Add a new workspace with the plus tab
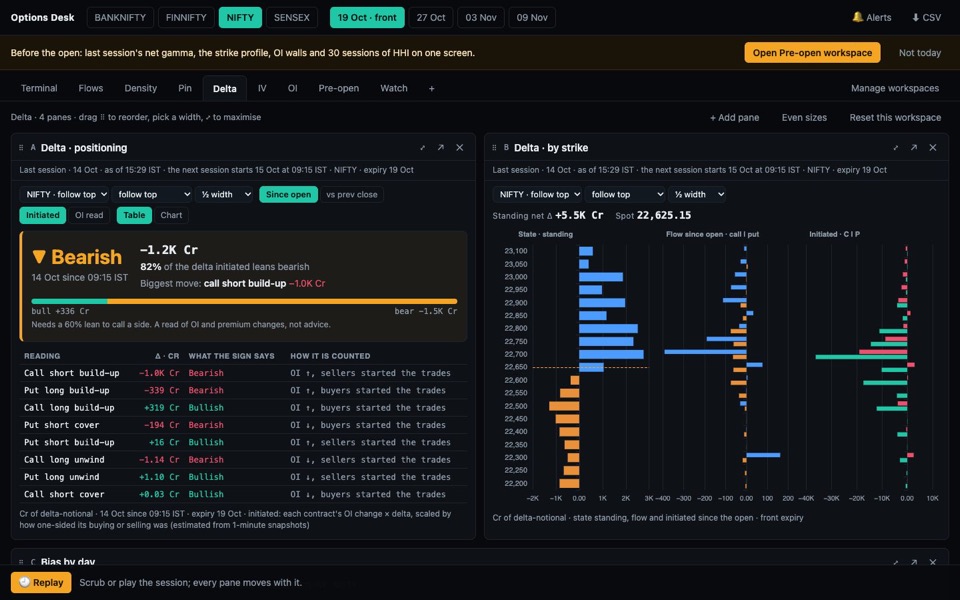This screenshot has height=600, width=960. click(432, 89)
